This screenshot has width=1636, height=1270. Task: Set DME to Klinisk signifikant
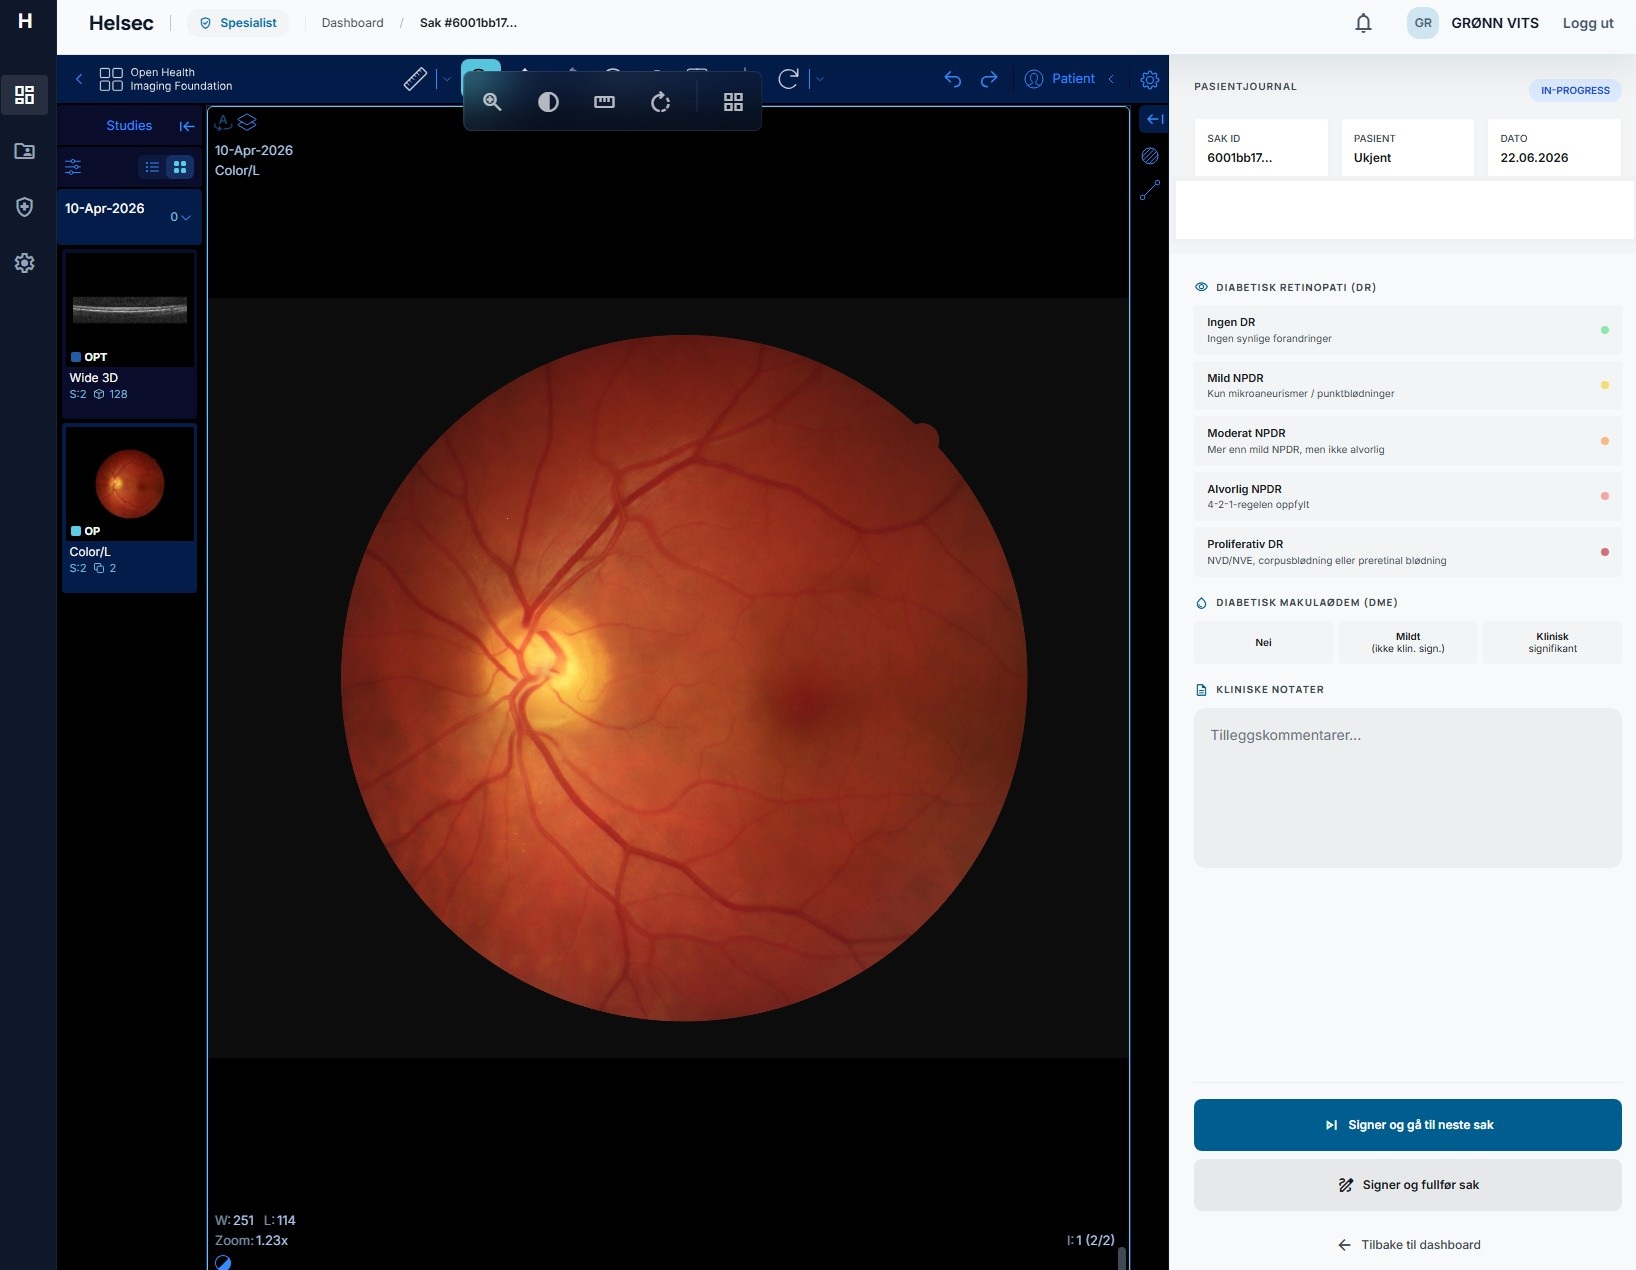point(1552,642)
